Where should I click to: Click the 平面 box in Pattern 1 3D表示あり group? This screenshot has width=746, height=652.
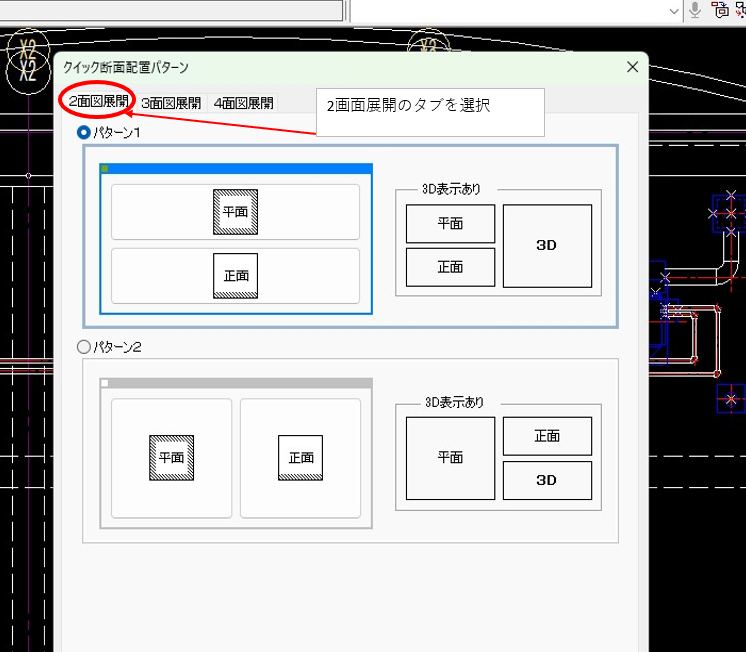(451, 224)
